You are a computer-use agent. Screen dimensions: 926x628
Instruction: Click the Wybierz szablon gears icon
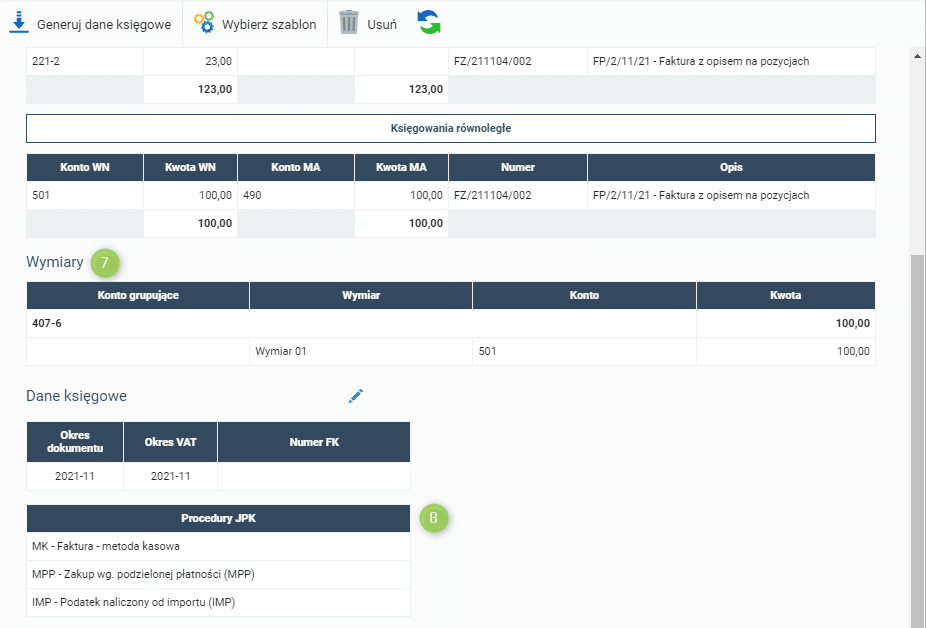tap(204, 22)
